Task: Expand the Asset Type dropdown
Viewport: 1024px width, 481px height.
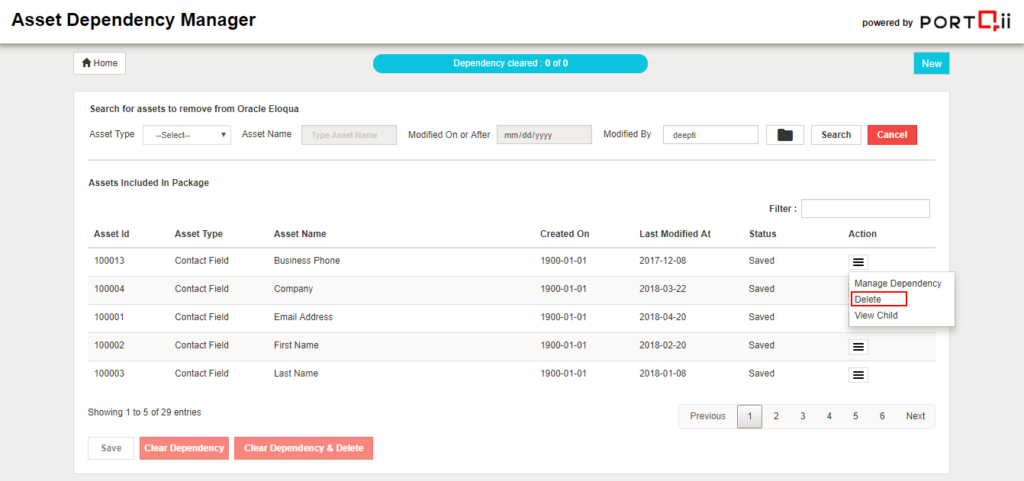Action: click(187, 135)
